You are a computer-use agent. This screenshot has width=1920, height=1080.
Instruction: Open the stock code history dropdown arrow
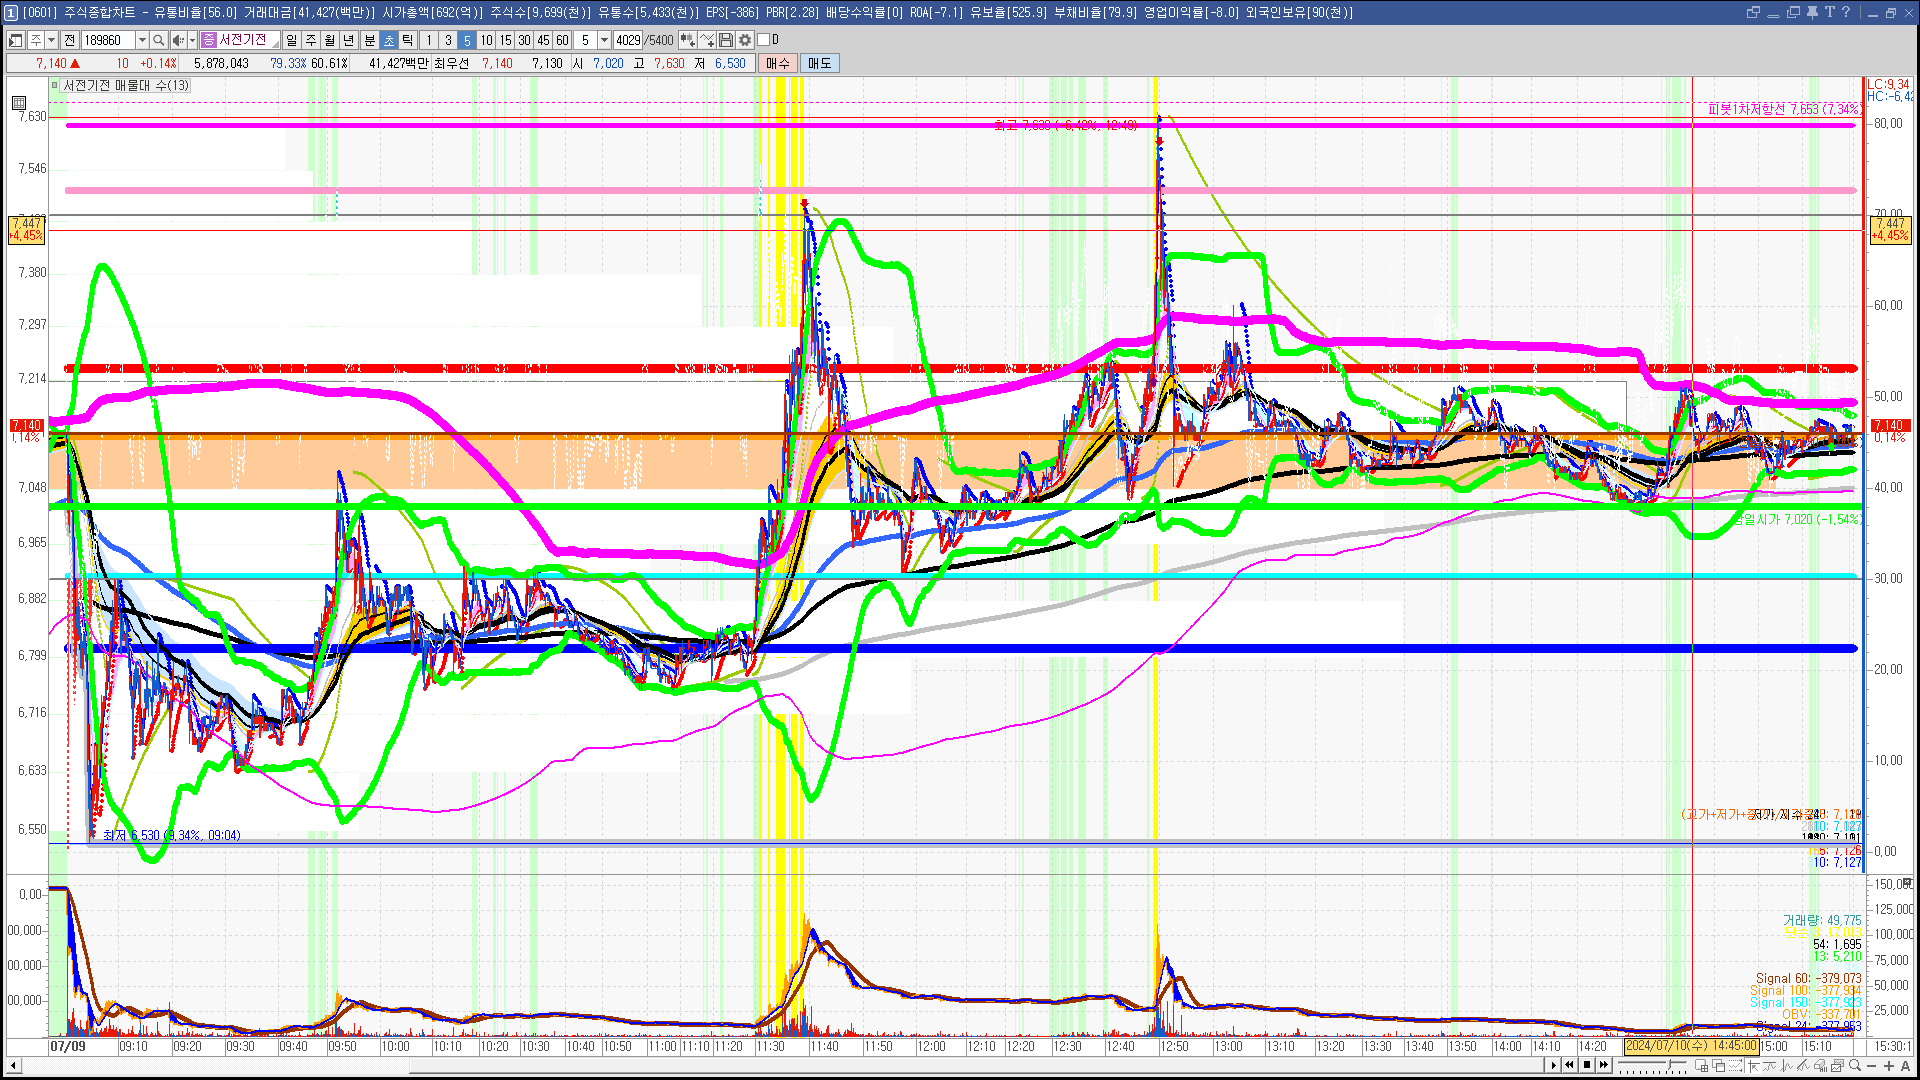click(x=142, y=40)
